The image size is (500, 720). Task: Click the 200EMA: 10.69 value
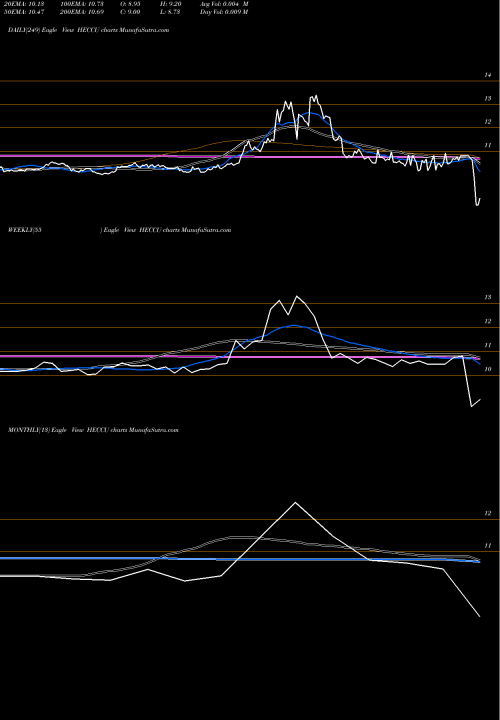(x=82, y=12)
